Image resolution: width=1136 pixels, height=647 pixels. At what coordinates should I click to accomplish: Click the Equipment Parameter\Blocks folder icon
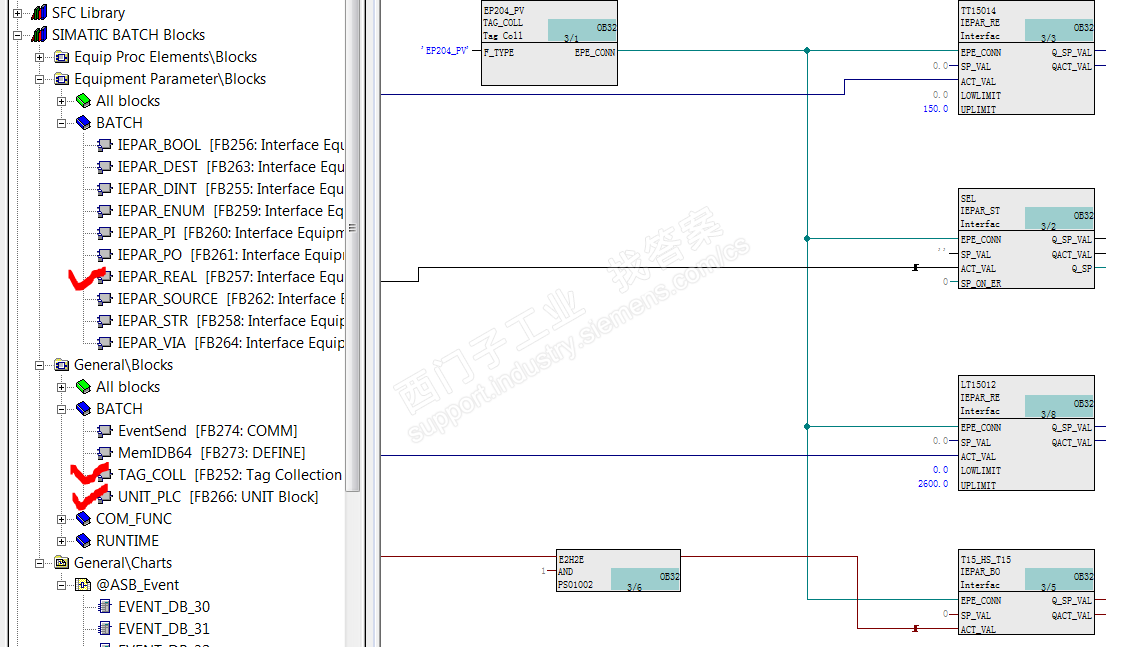pos(62,79)
